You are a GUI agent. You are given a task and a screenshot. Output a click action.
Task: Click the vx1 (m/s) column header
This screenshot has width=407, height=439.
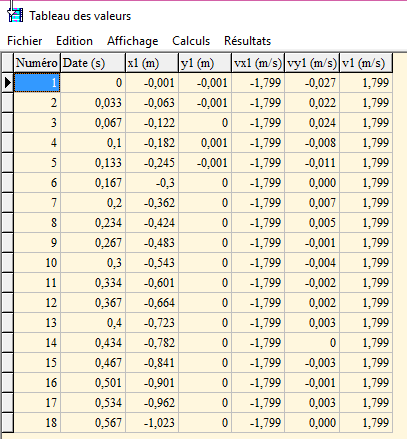click(258, 63)
